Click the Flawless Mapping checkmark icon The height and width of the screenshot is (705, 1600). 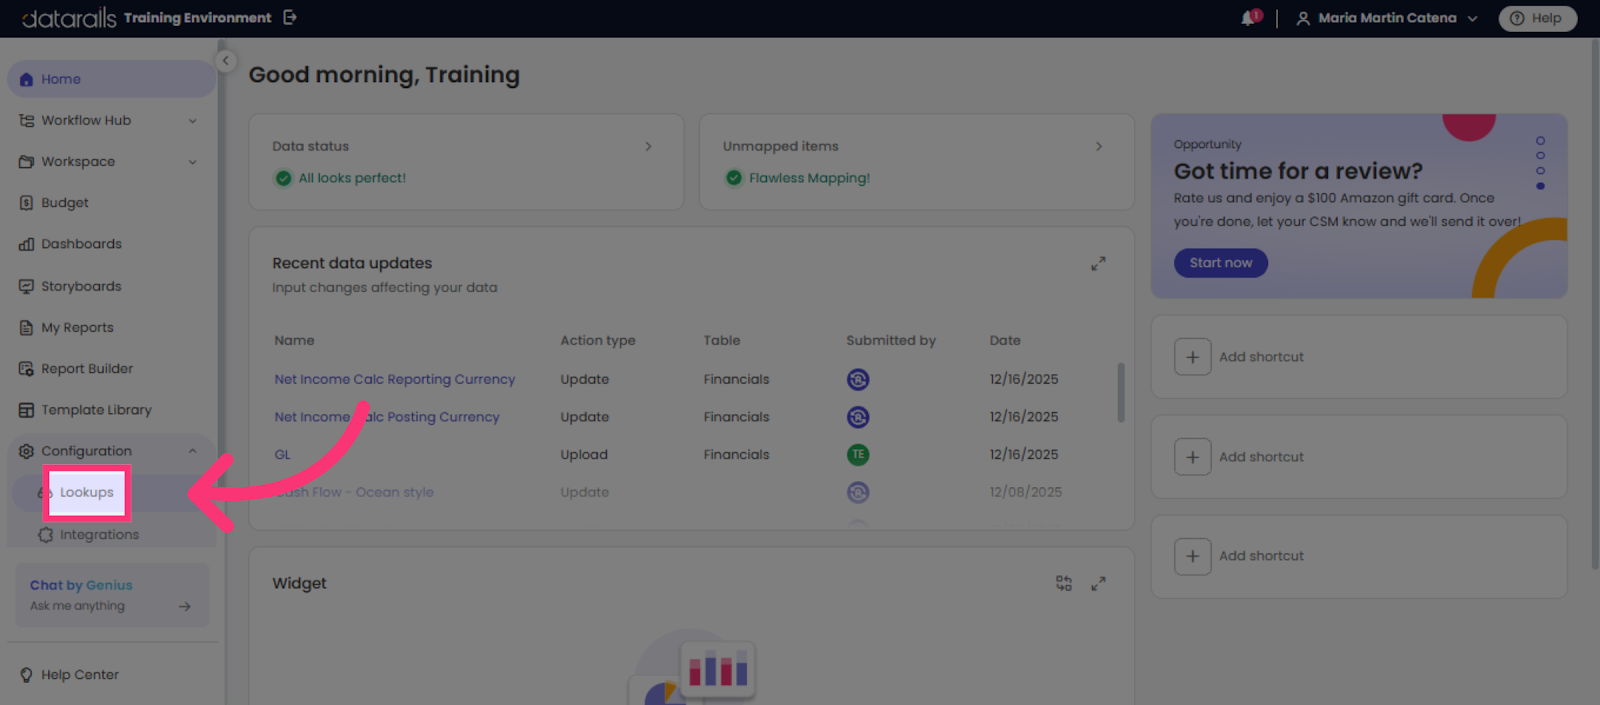click(x=734, y=178)
